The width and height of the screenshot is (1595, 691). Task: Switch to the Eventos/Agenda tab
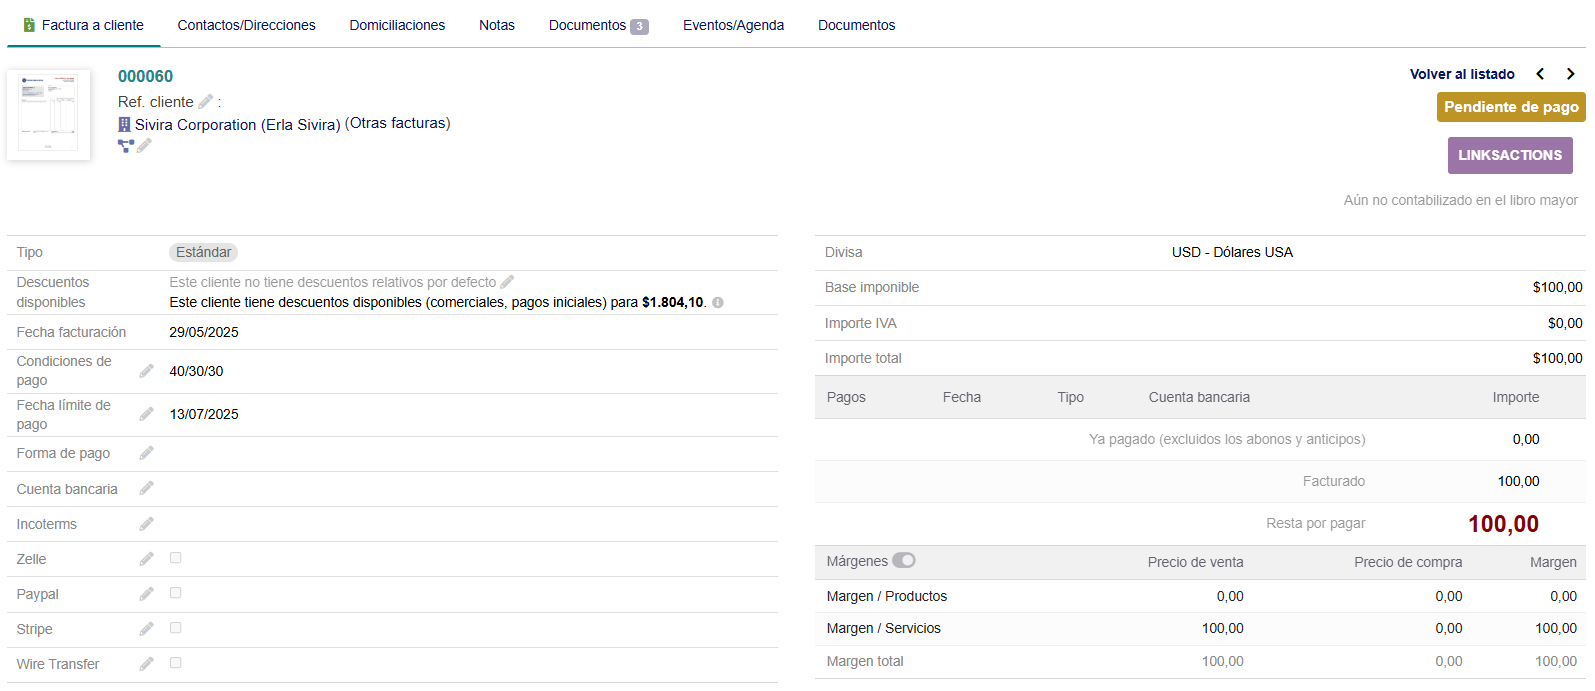pyautogui.click(x=733, y=25)
